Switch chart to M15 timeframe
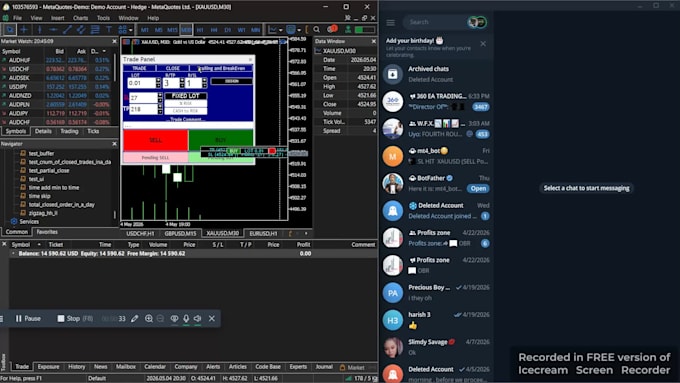The image size is (680, 383). pyautogui.click(x=172, y=30)
